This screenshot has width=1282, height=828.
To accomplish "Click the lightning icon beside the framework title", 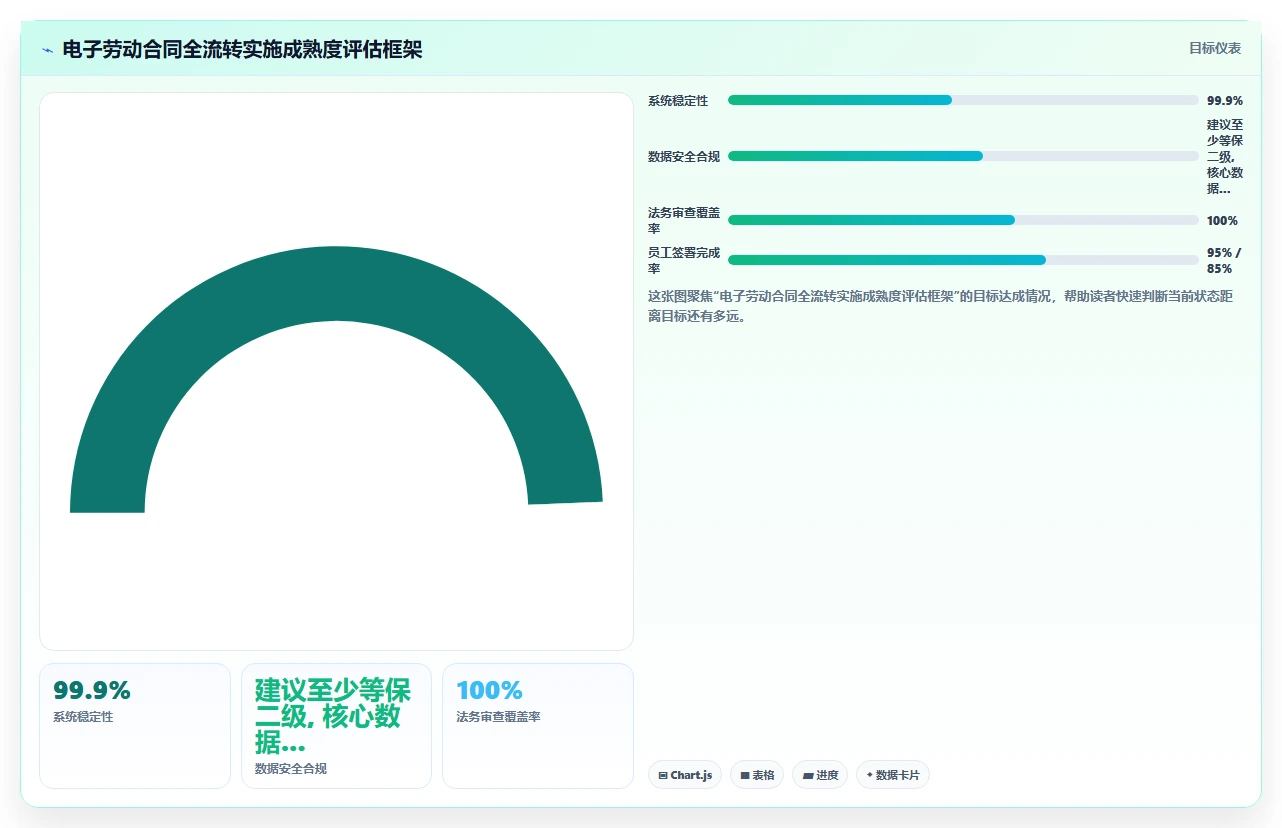I will click(47, 50).
